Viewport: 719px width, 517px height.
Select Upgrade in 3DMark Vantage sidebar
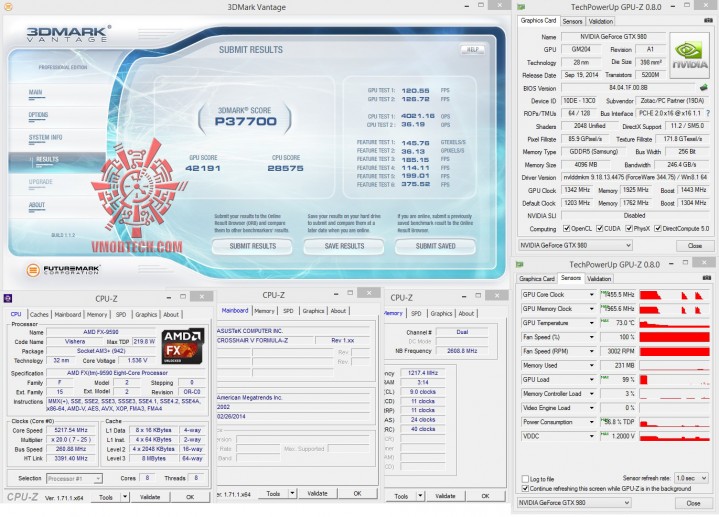(40, 182)
